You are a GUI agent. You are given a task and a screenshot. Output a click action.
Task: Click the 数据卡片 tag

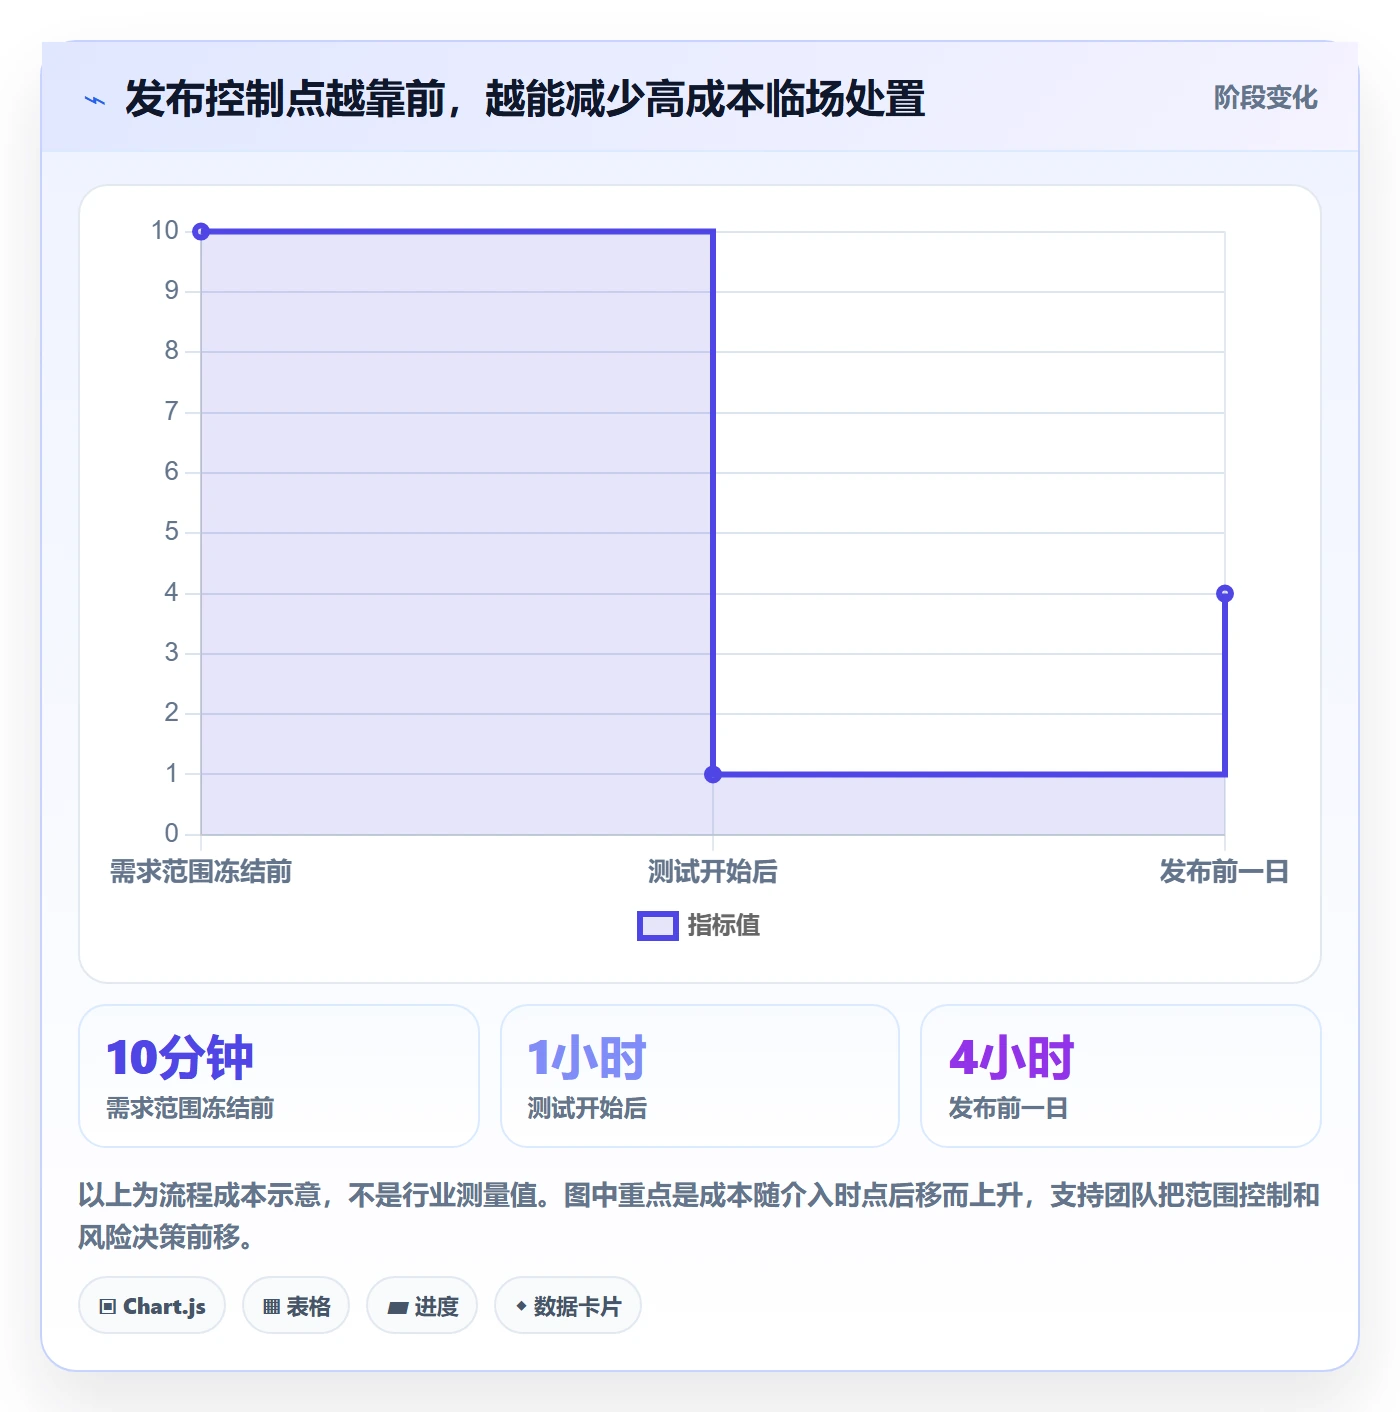pos(568,1306)
